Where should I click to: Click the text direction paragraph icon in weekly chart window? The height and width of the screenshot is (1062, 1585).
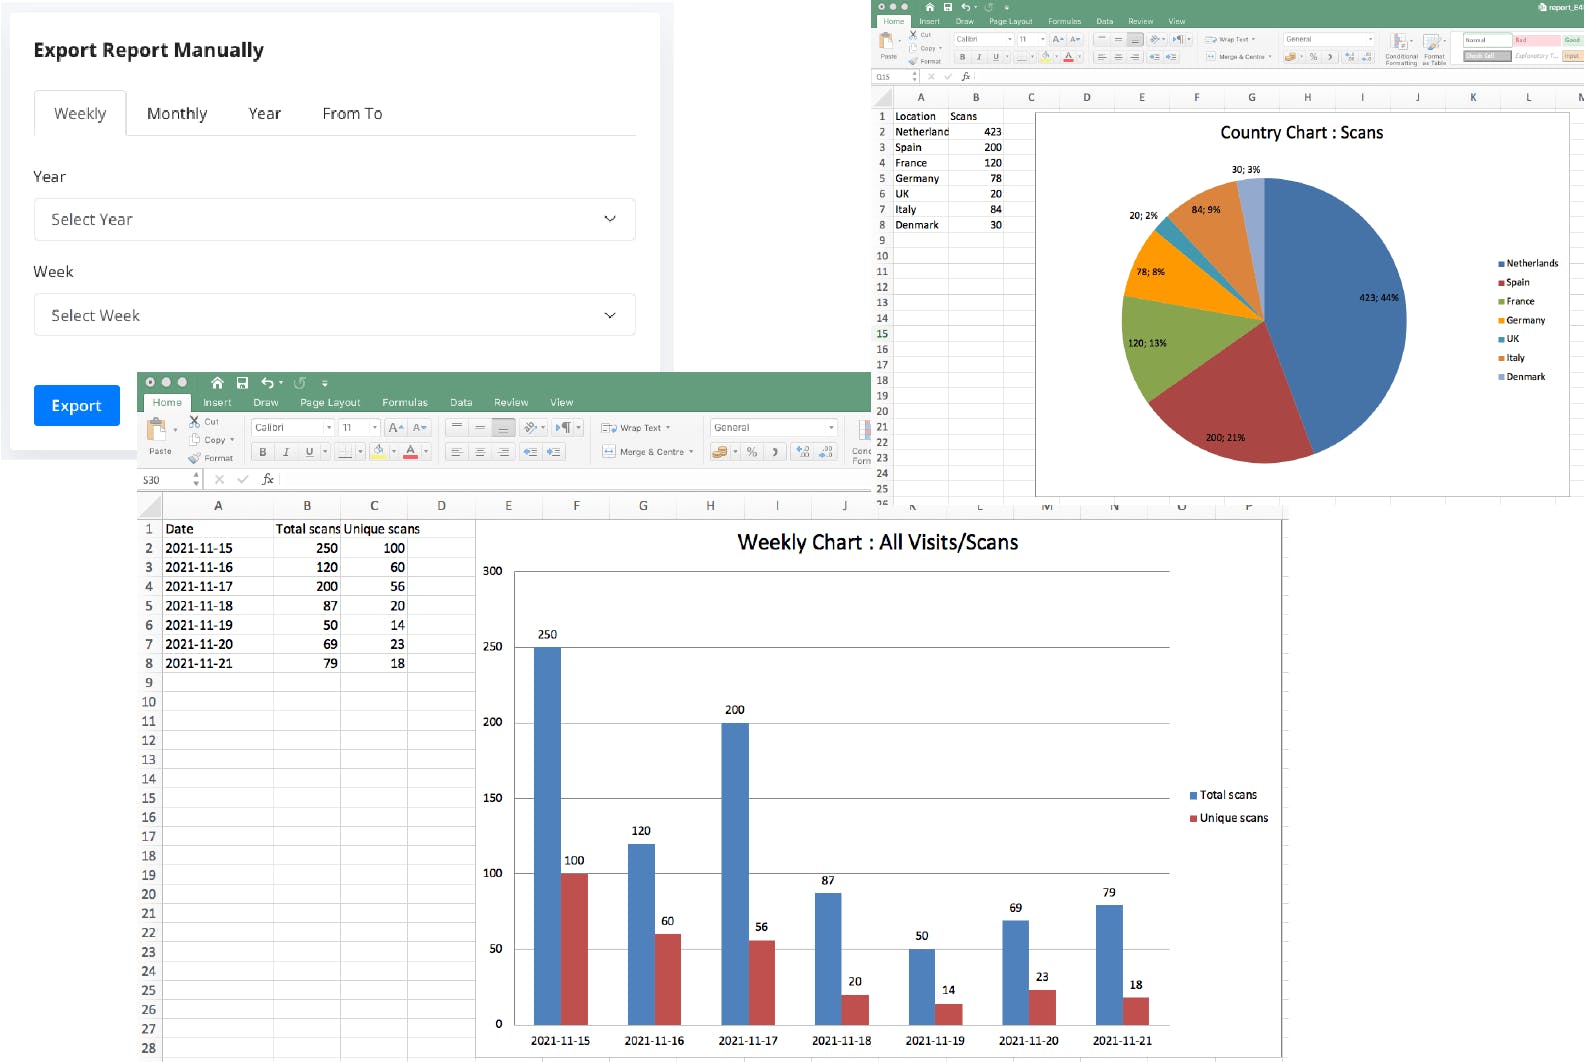coord(564,428)
